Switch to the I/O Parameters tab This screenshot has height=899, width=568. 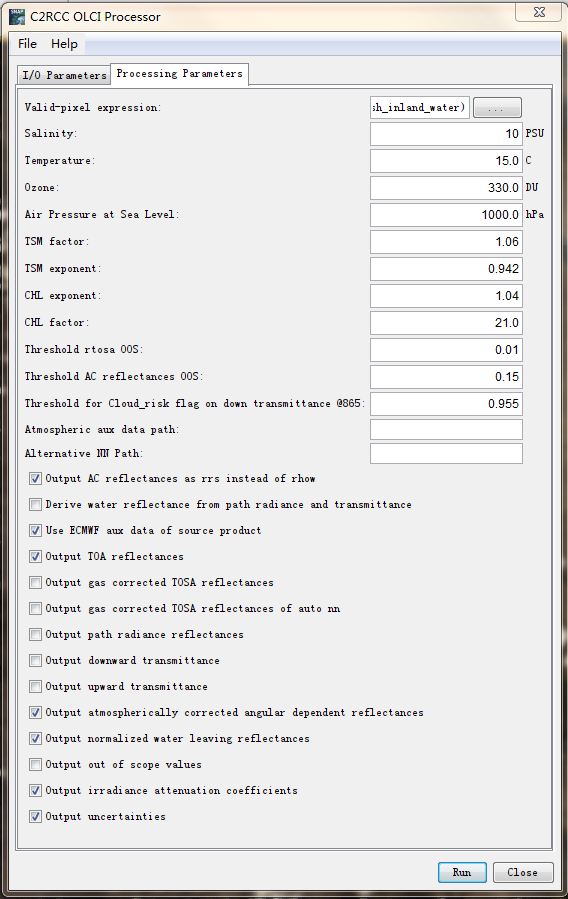point(64,75)
